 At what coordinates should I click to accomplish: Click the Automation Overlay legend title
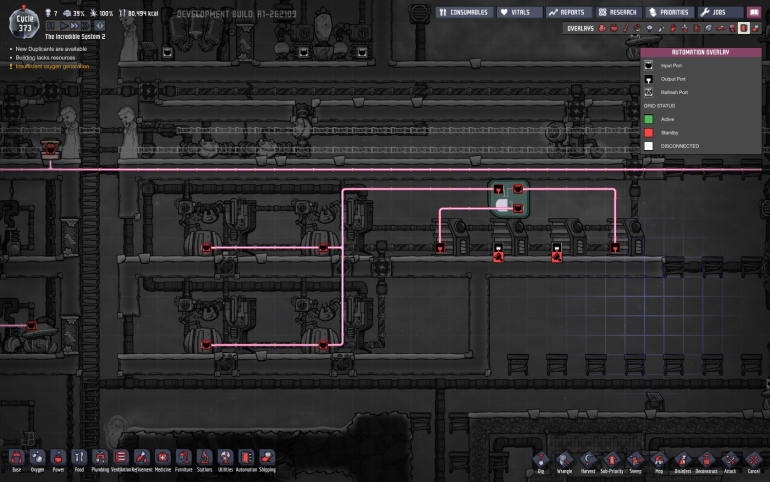pyautogui.click(x=700, y=52)
